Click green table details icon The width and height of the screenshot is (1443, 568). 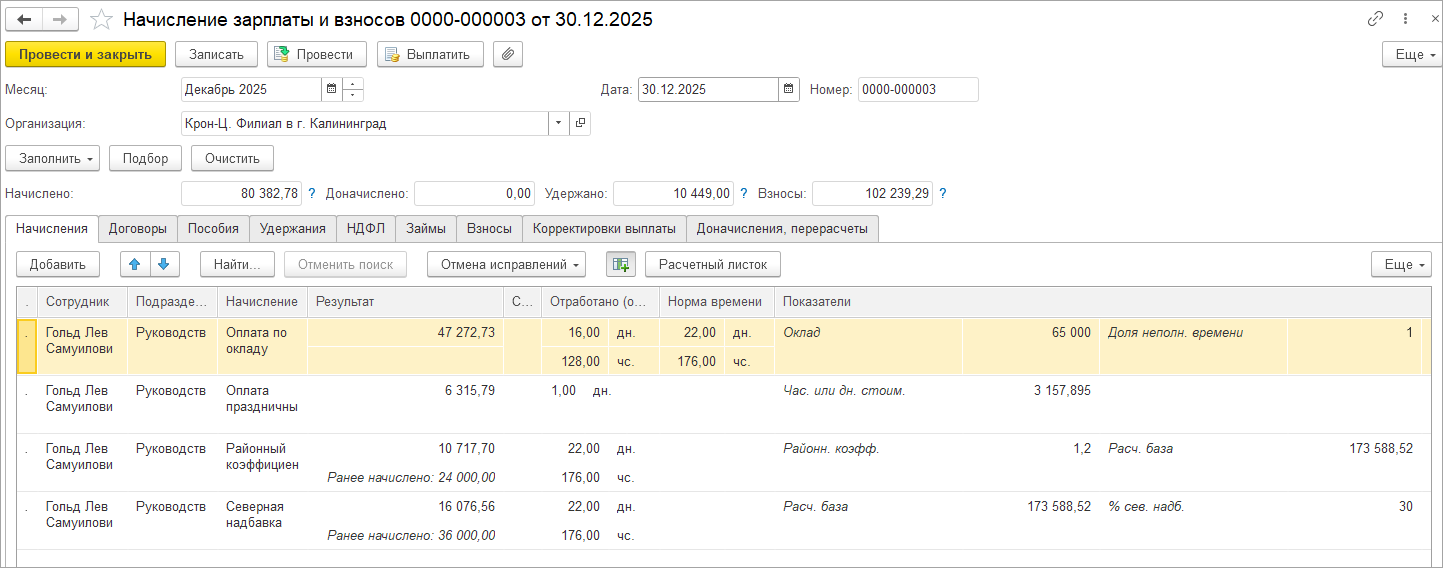tap(621, 264)
